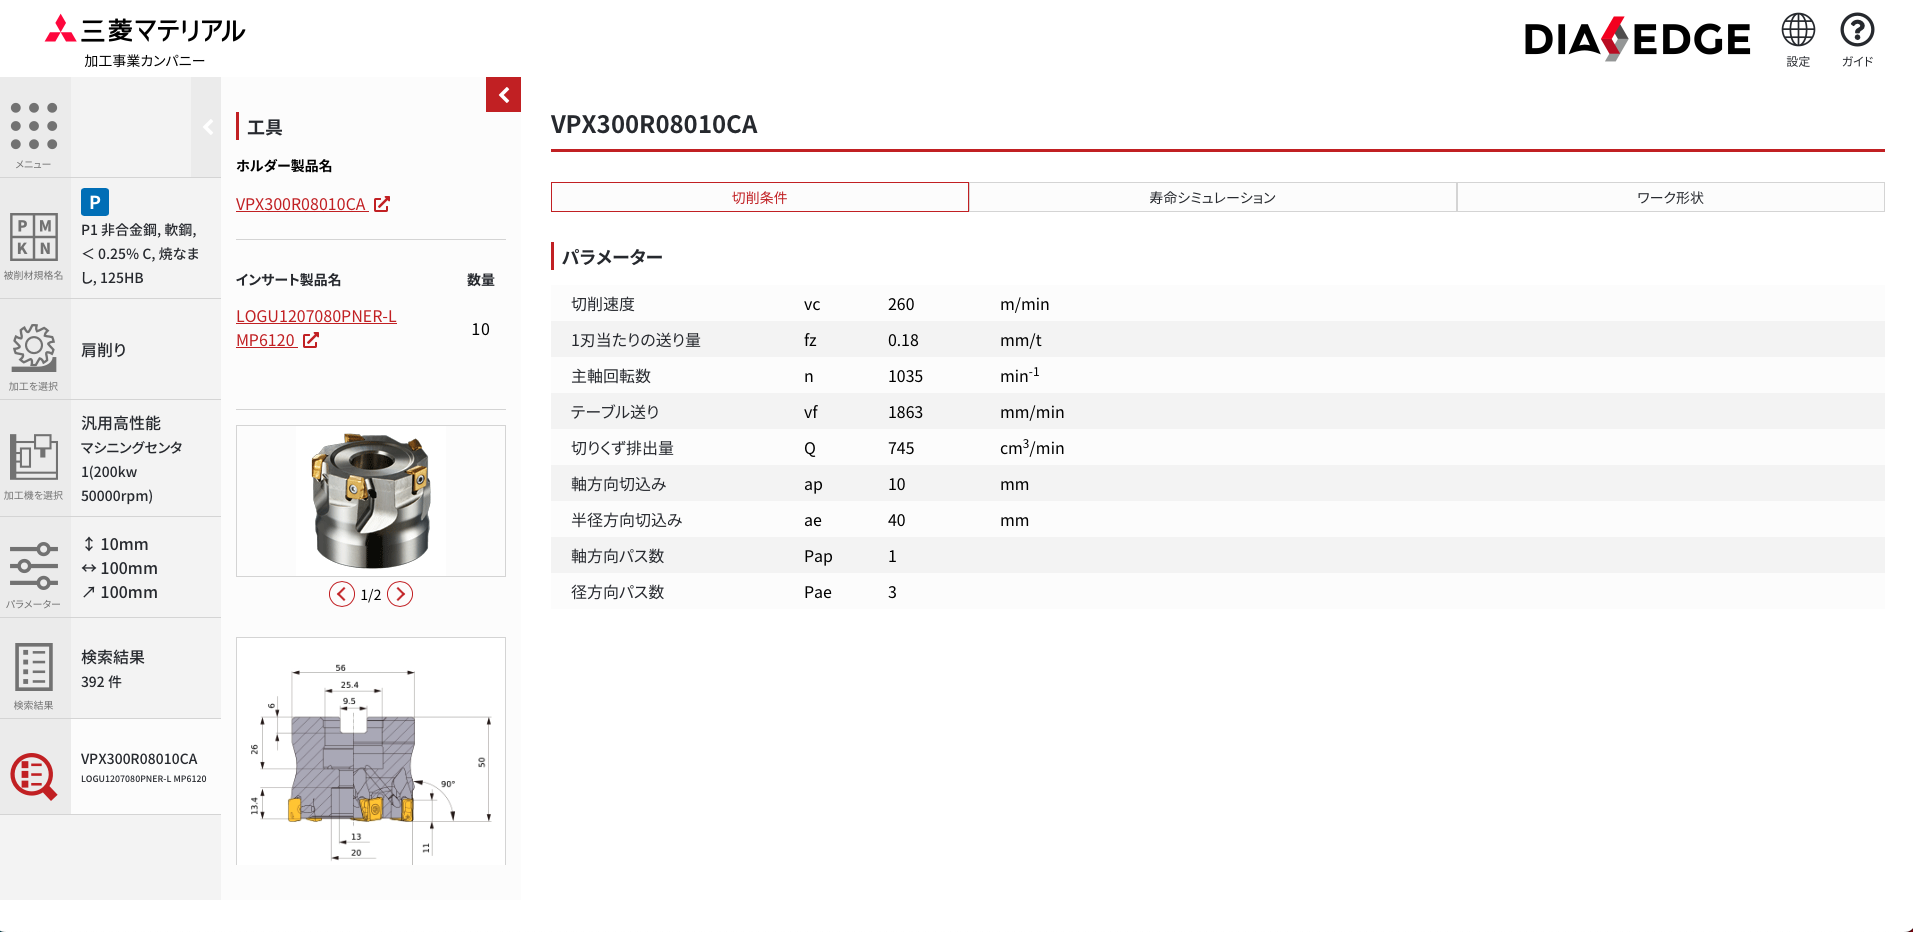The width and height of the screenshot is (1913, 932).
Task: Open the parameter sliders icon
Action: coord(34,566)
